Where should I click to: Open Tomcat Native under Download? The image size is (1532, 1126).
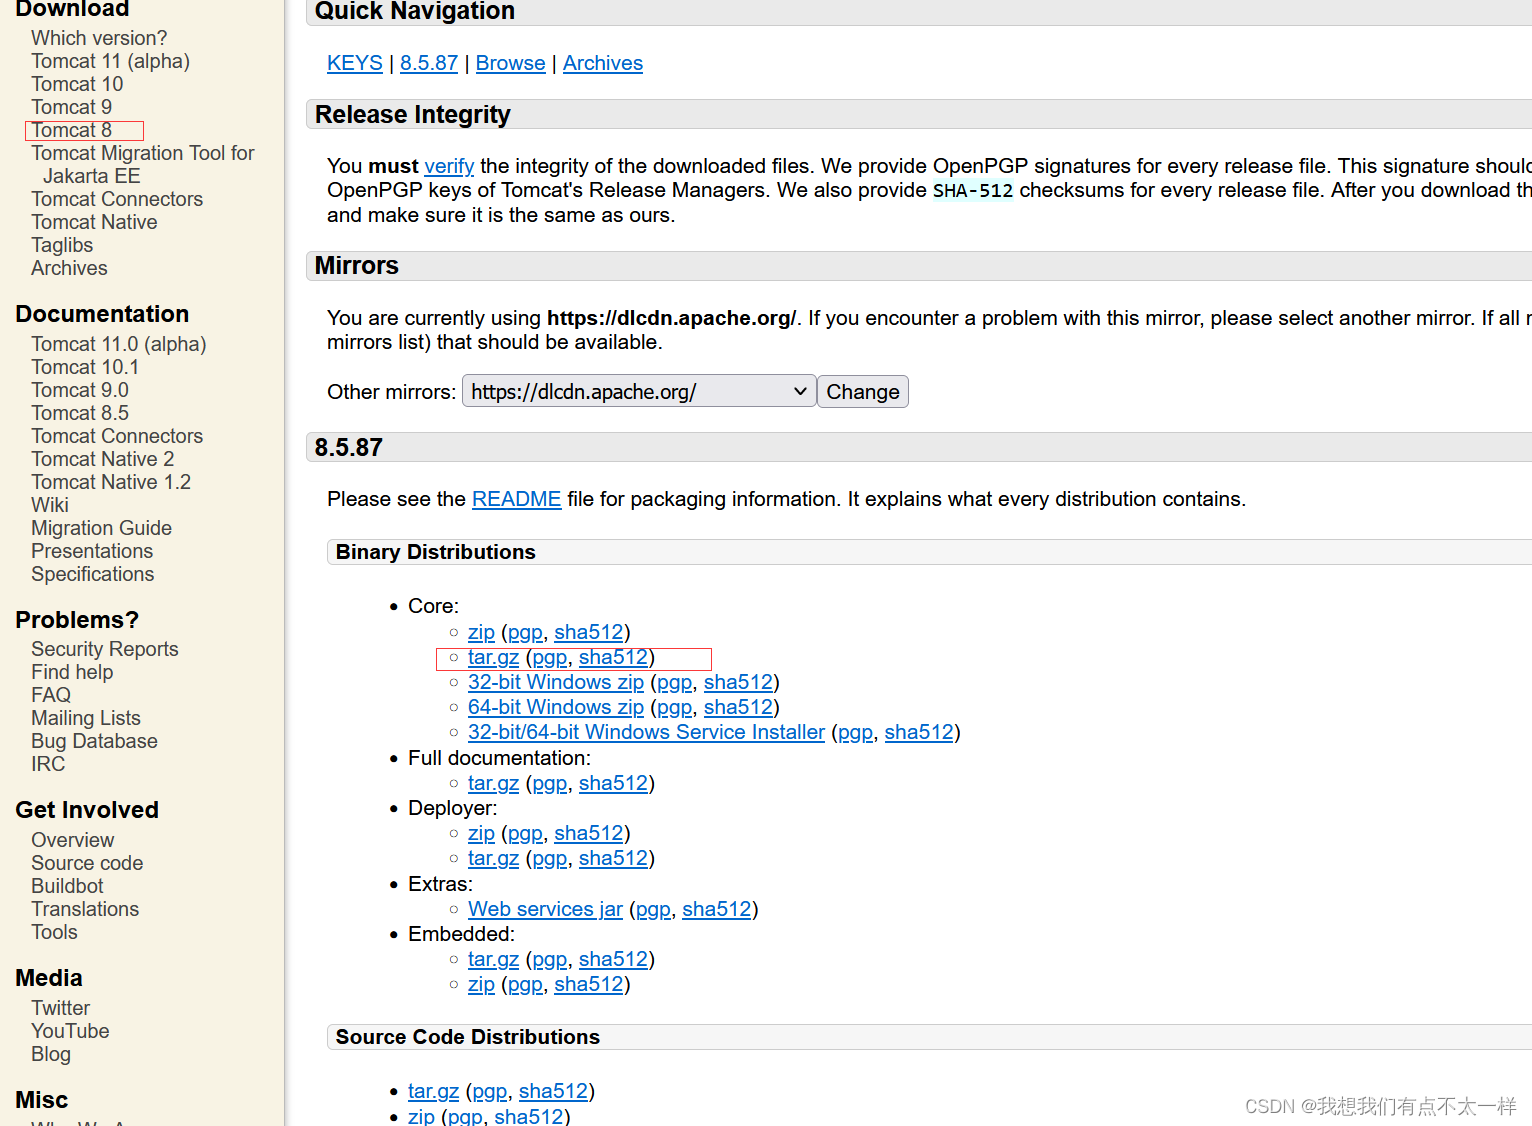pyautogui.click(x=94, y=222)
